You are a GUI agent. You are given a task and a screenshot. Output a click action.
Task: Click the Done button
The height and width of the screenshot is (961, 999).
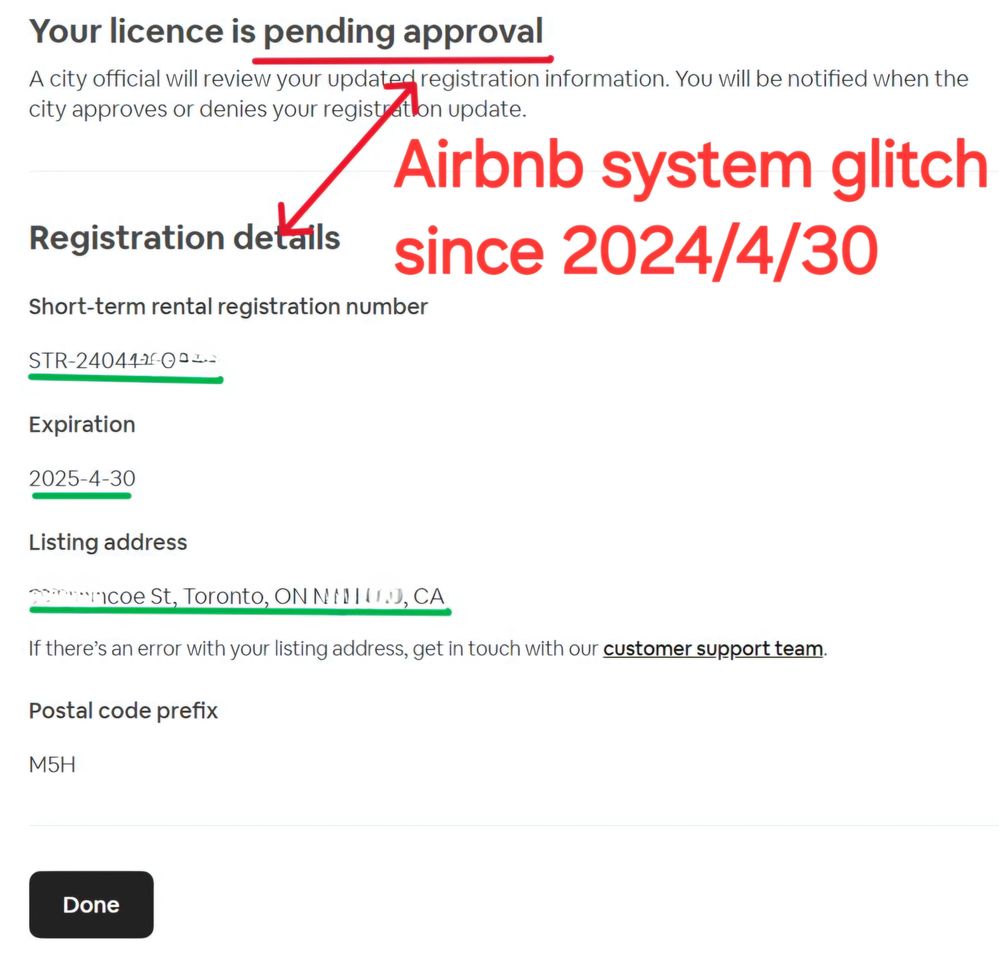click(x=91, y=904)
